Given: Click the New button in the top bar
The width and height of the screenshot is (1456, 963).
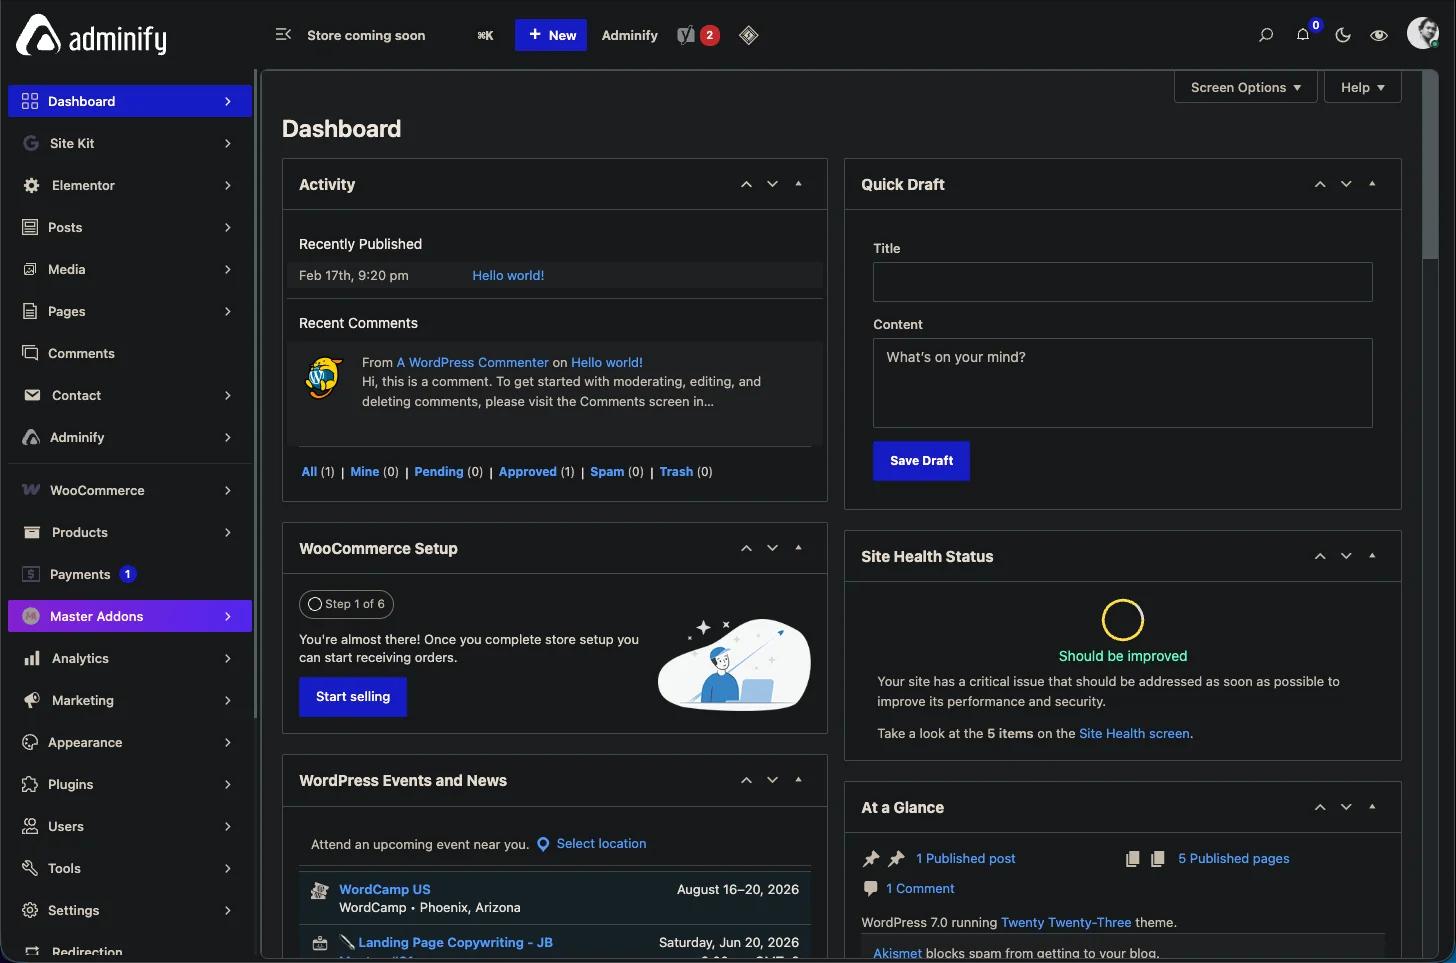Looking at the screenshot, I should point(551,35).
